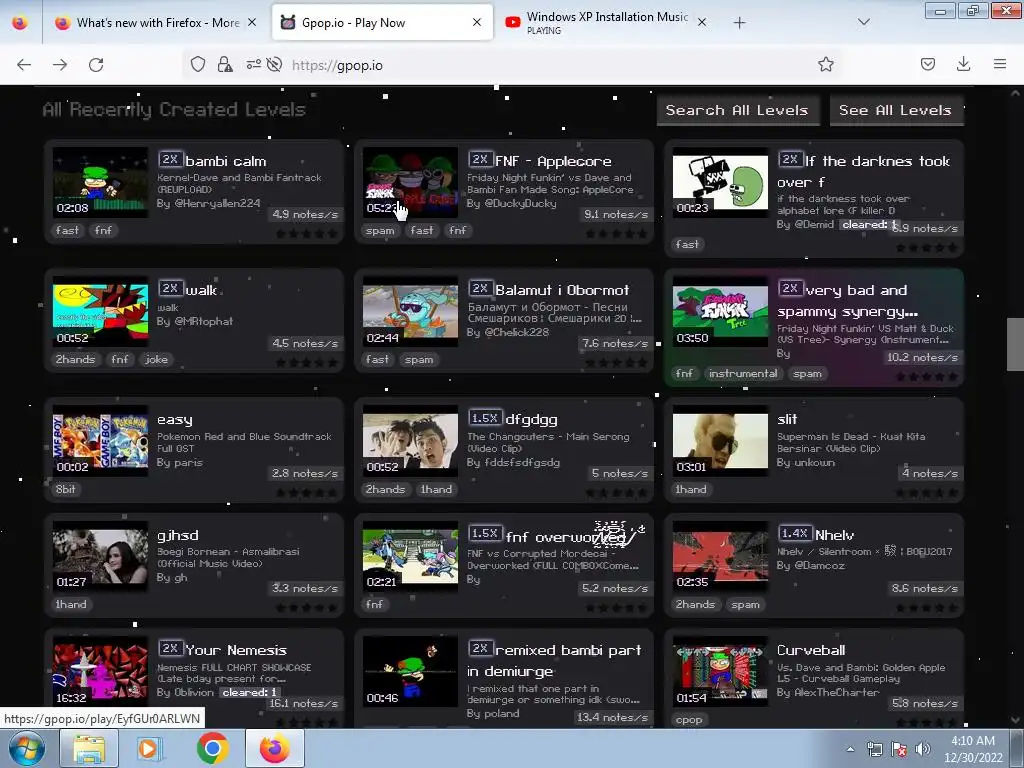
Task: Click the '1hand' tag on slit level
Action: 691,489
